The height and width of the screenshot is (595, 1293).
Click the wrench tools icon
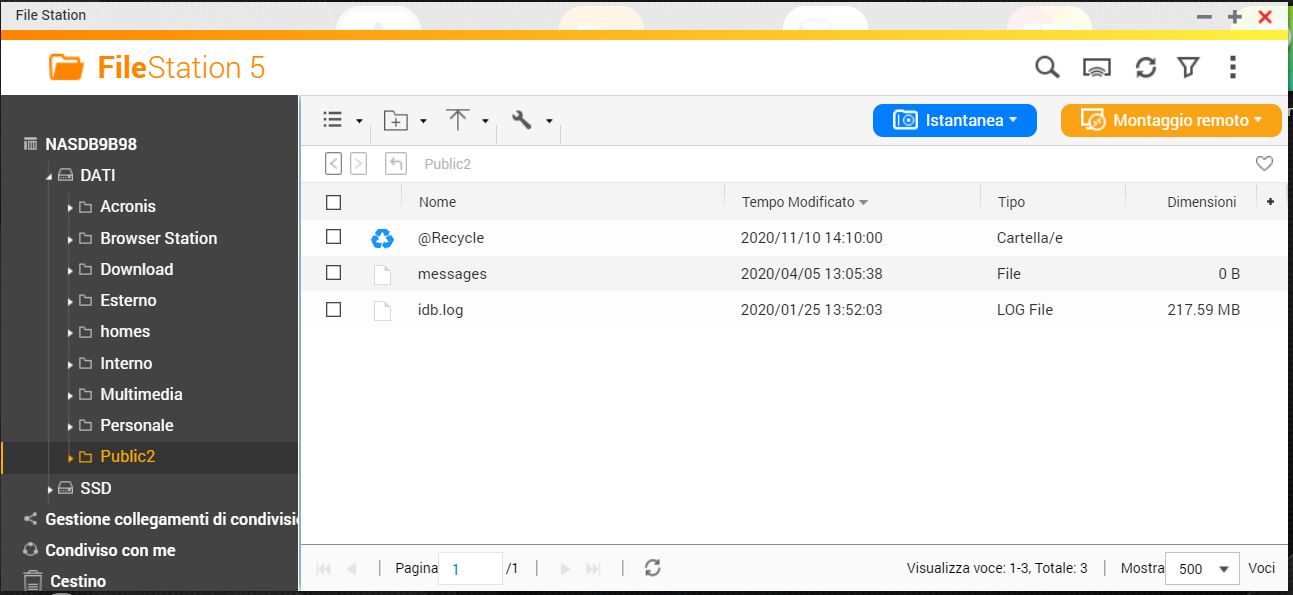coord(521,120)
